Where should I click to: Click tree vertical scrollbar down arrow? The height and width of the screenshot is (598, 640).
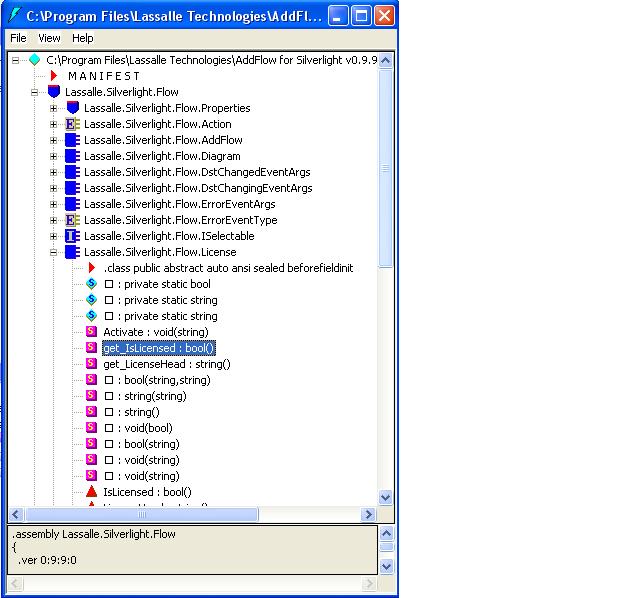(x=386, y=498)
